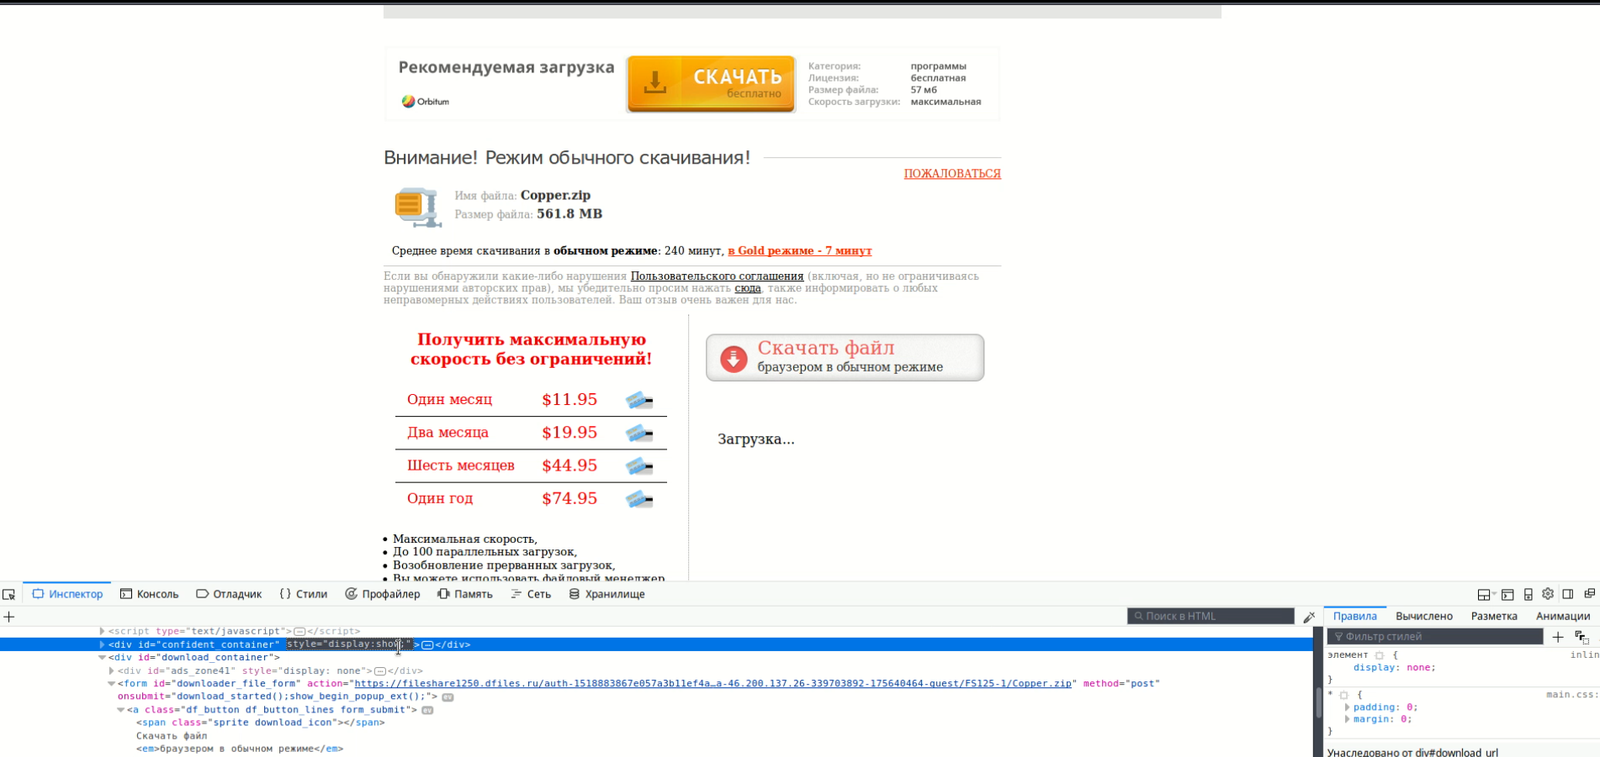Open the toolbox settings gear icon
The height and width of the screenshot is (757, 1600).
pos(1548,594)
